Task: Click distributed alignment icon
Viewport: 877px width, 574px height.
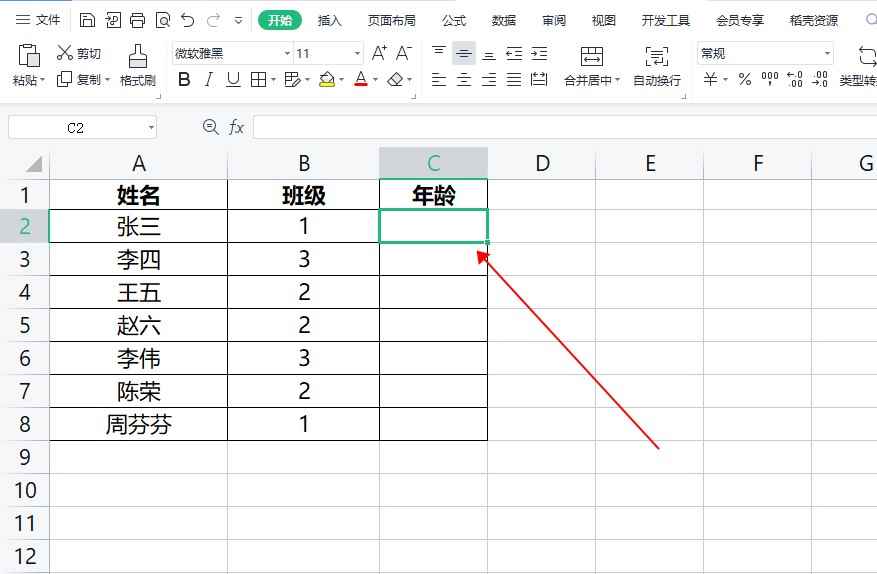Action: [539, 79]
